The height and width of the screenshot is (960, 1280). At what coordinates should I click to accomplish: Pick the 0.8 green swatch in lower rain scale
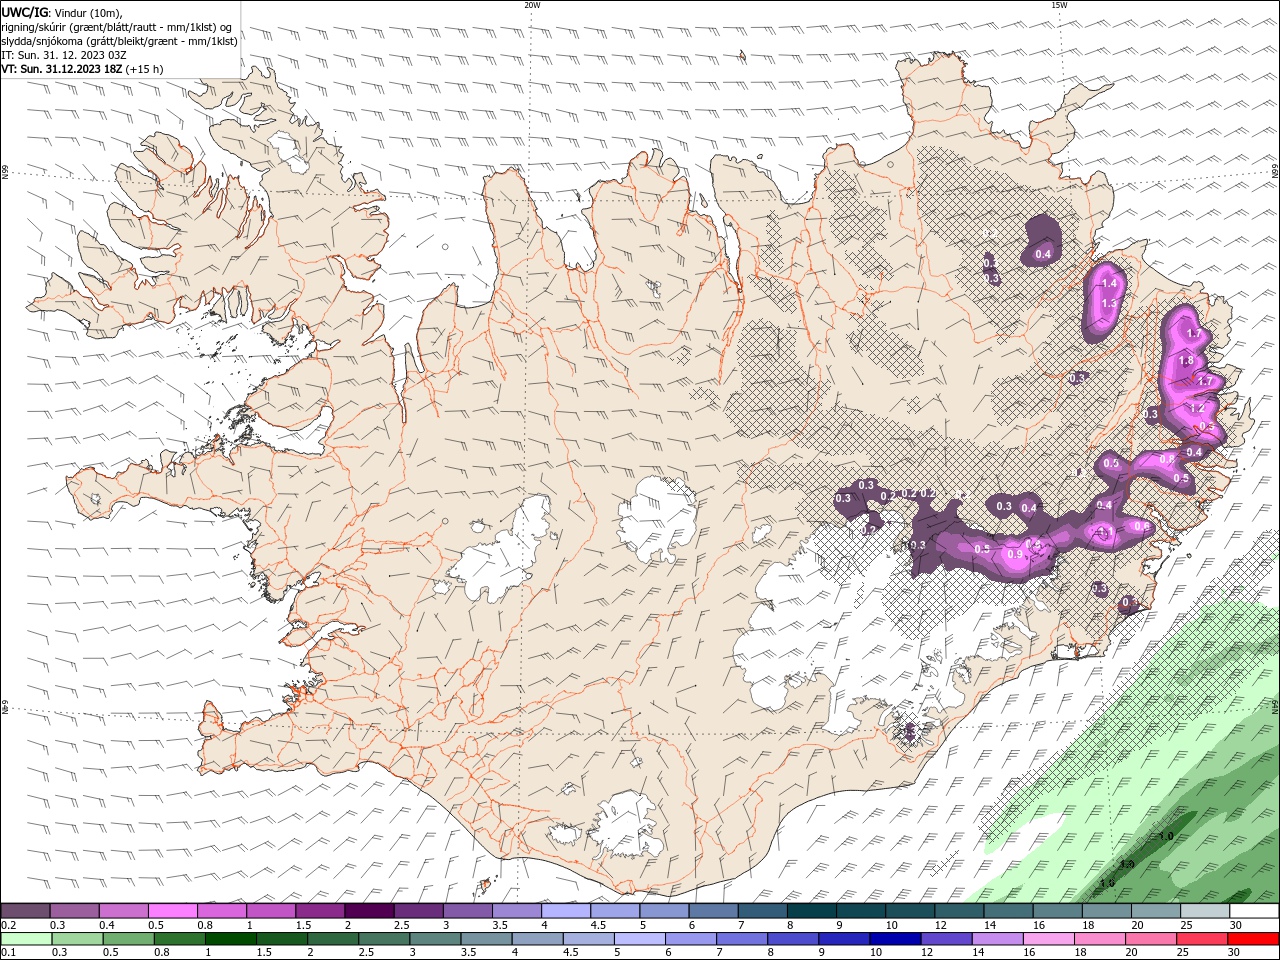click(x=179, y=939)
